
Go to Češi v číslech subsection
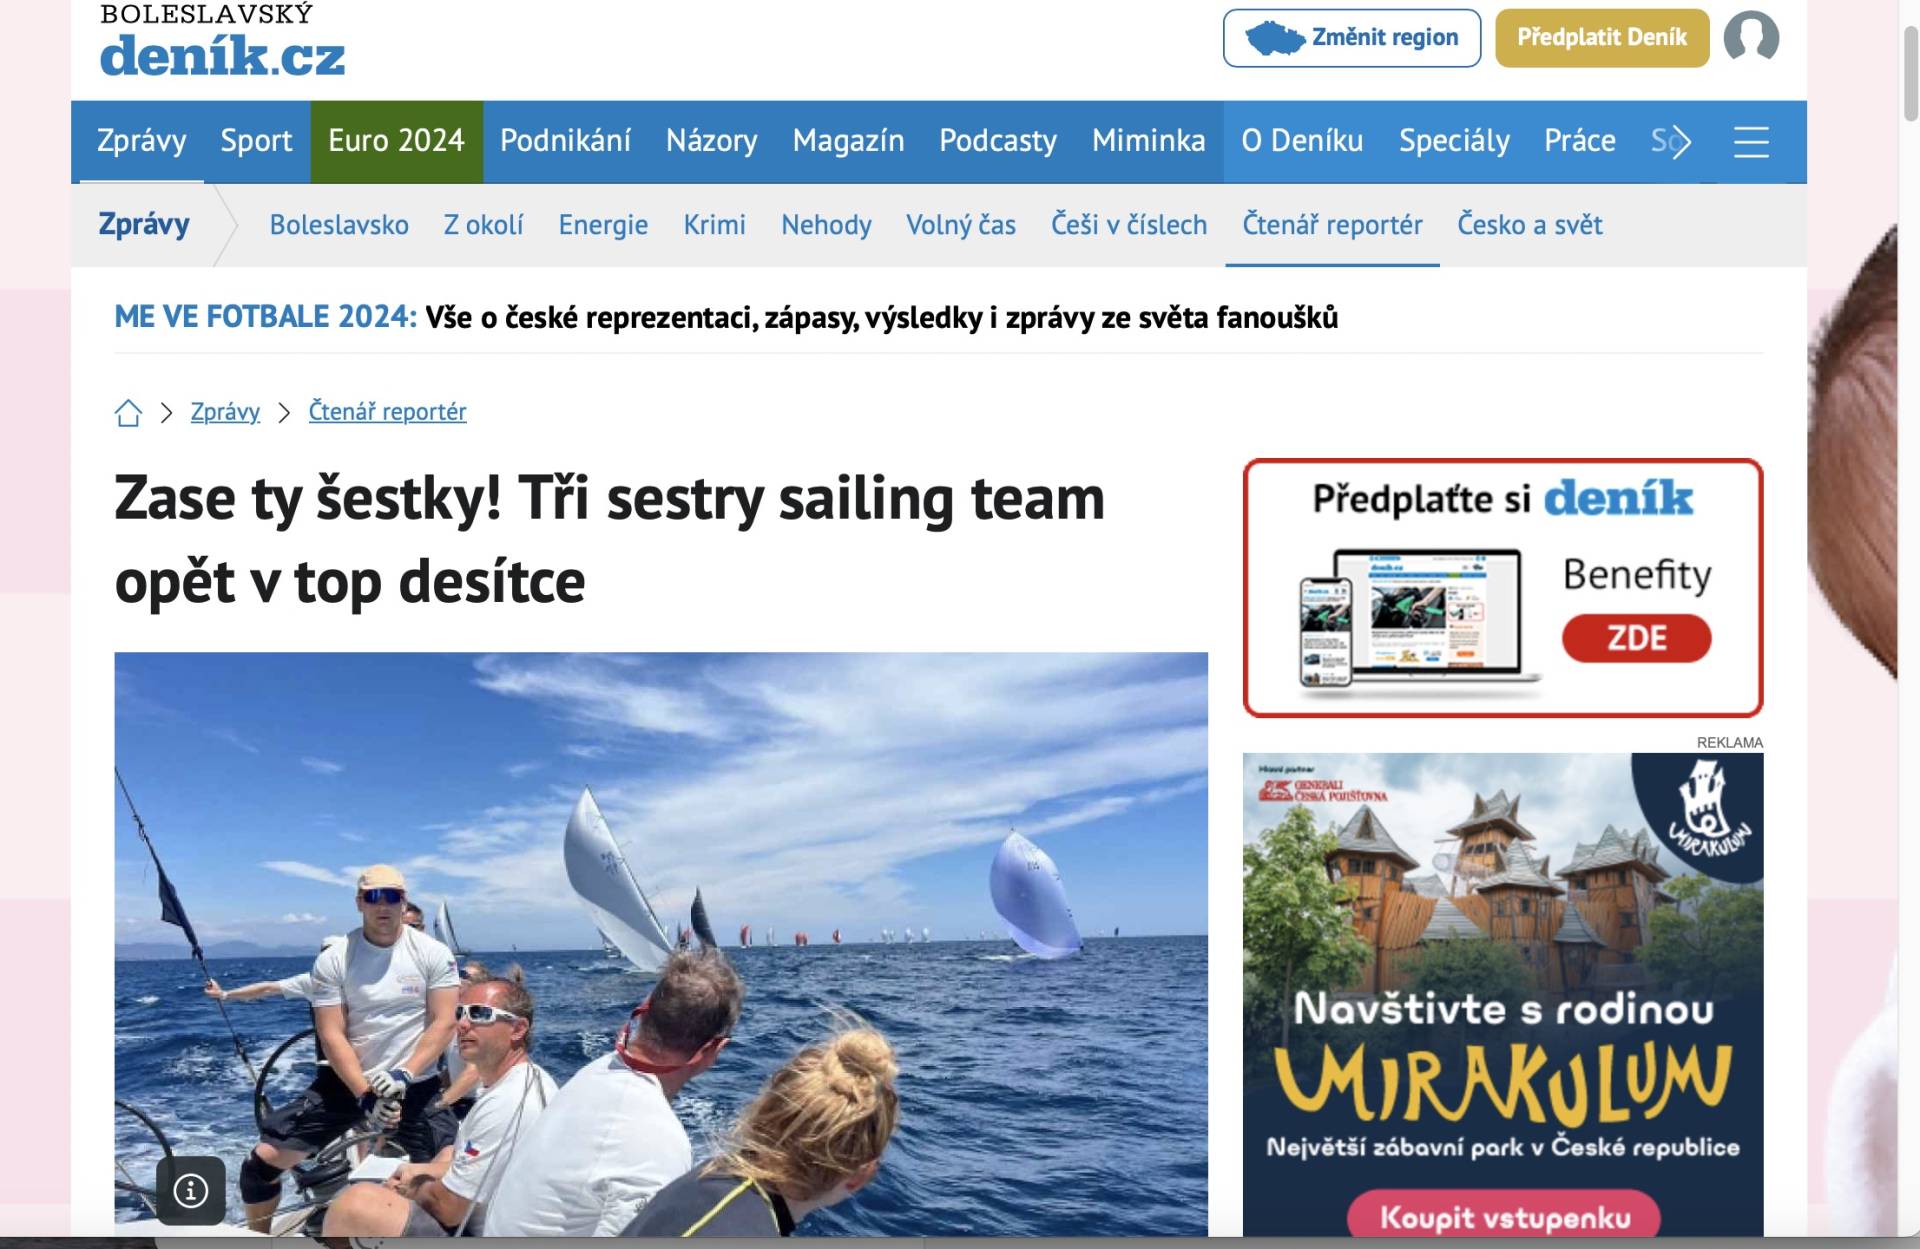(x=1128, y=225)
